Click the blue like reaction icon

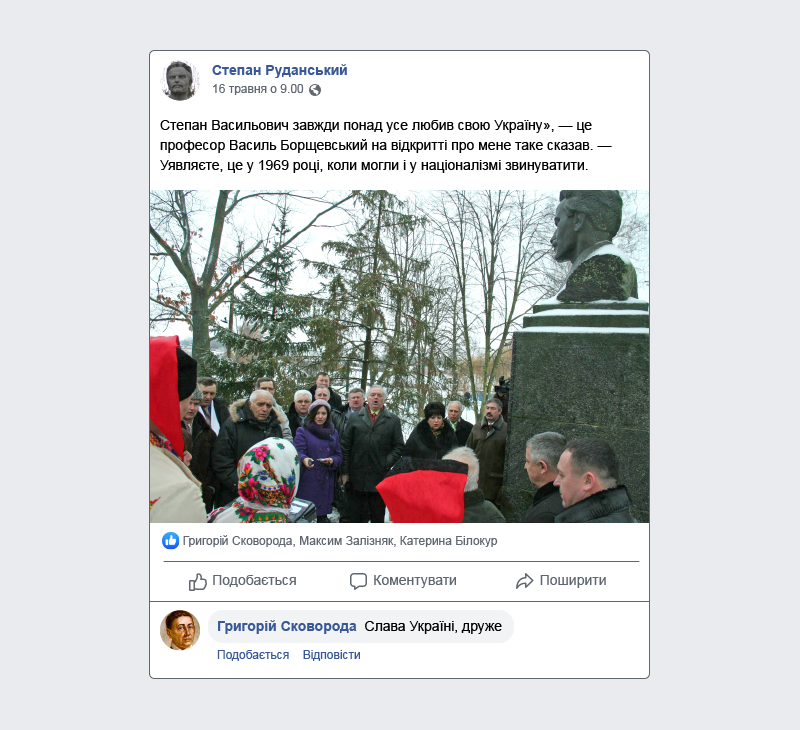coord(170,541)
